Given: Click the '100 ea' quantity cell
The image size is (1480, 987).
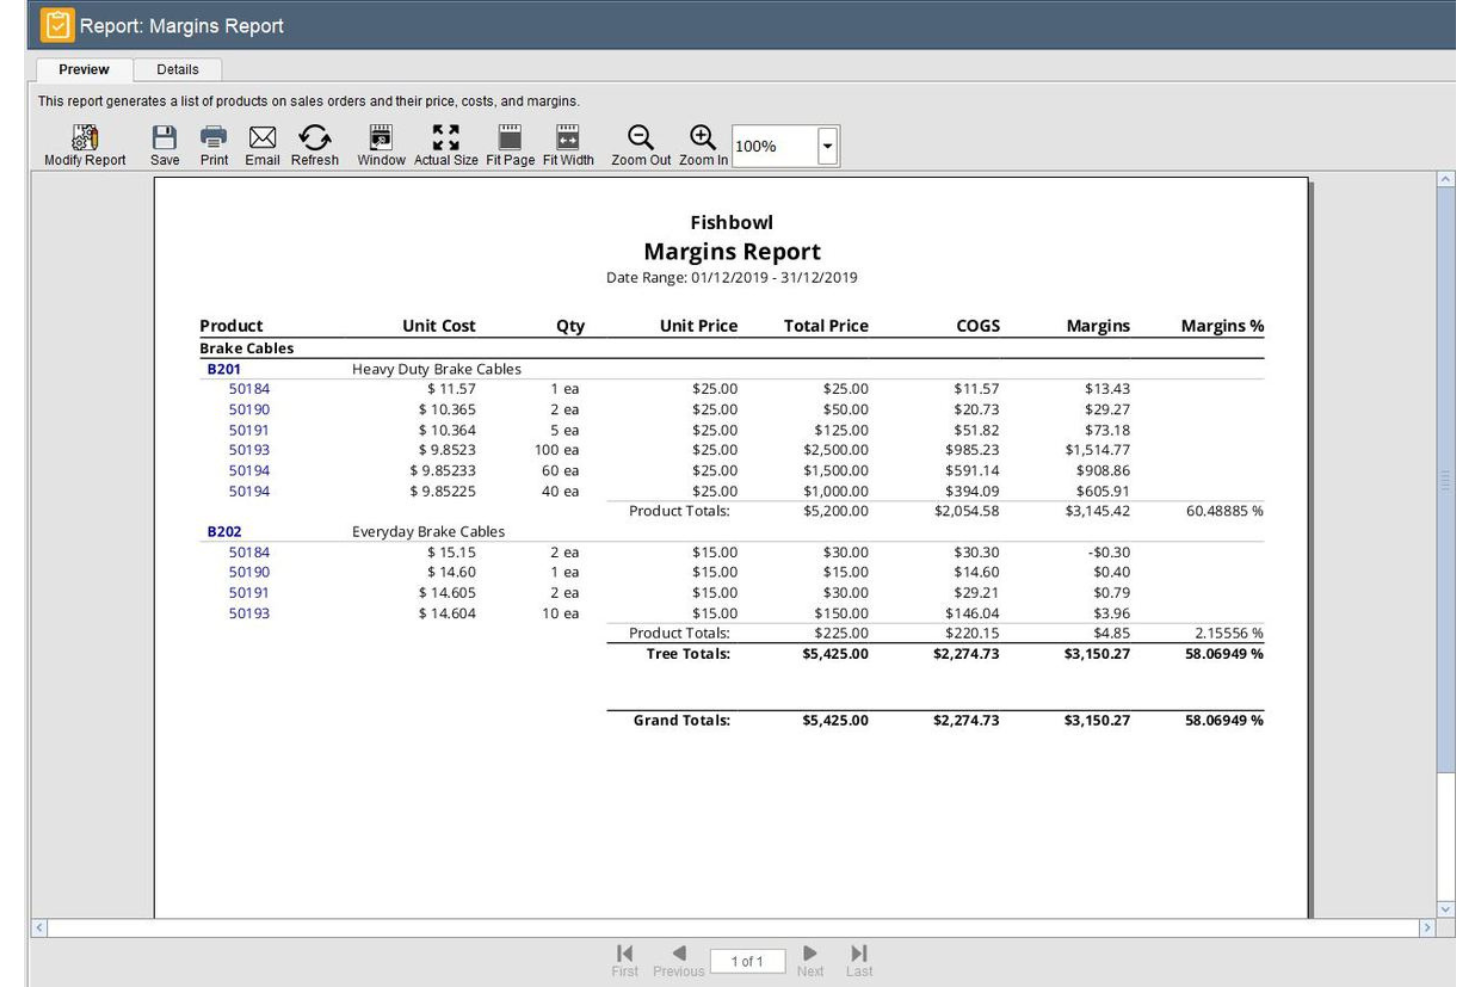Looking at the screenshot, I should (556, 450).
